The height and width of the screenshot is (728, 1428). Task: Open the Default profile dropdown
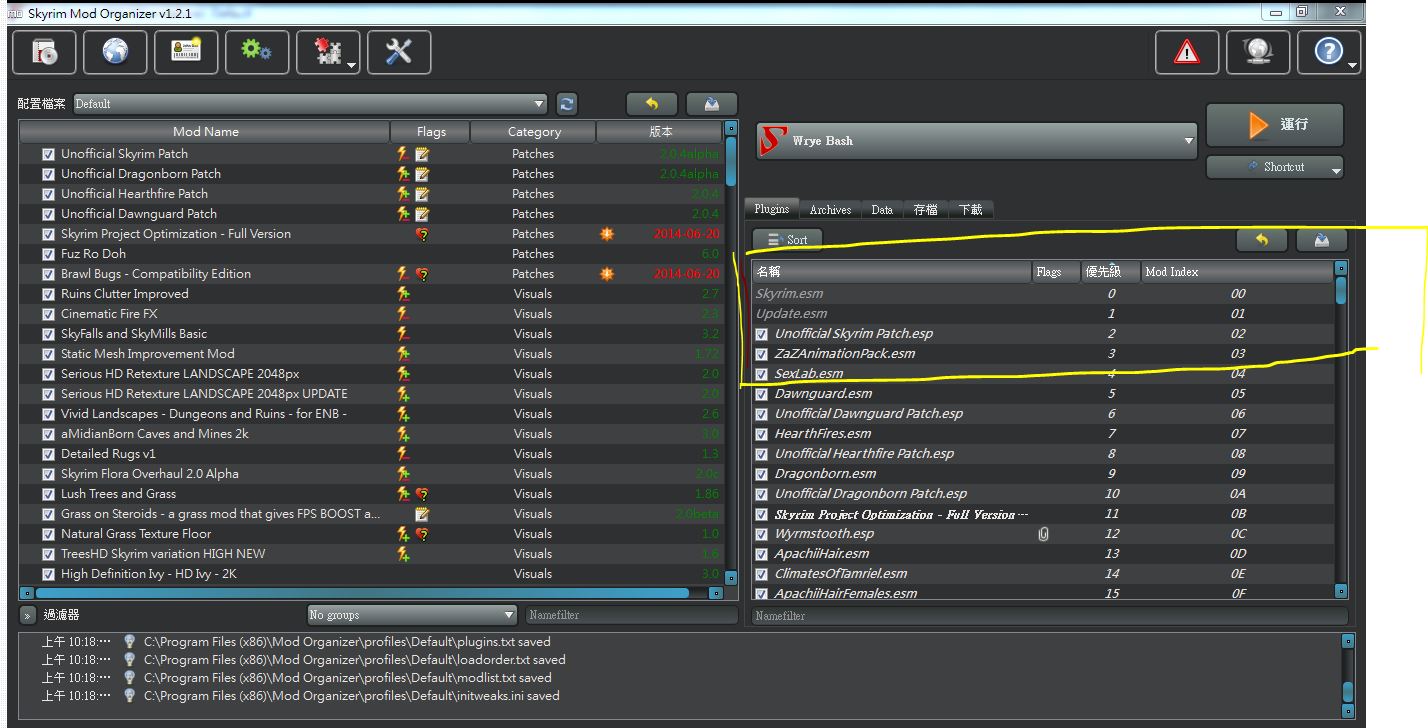310,104
